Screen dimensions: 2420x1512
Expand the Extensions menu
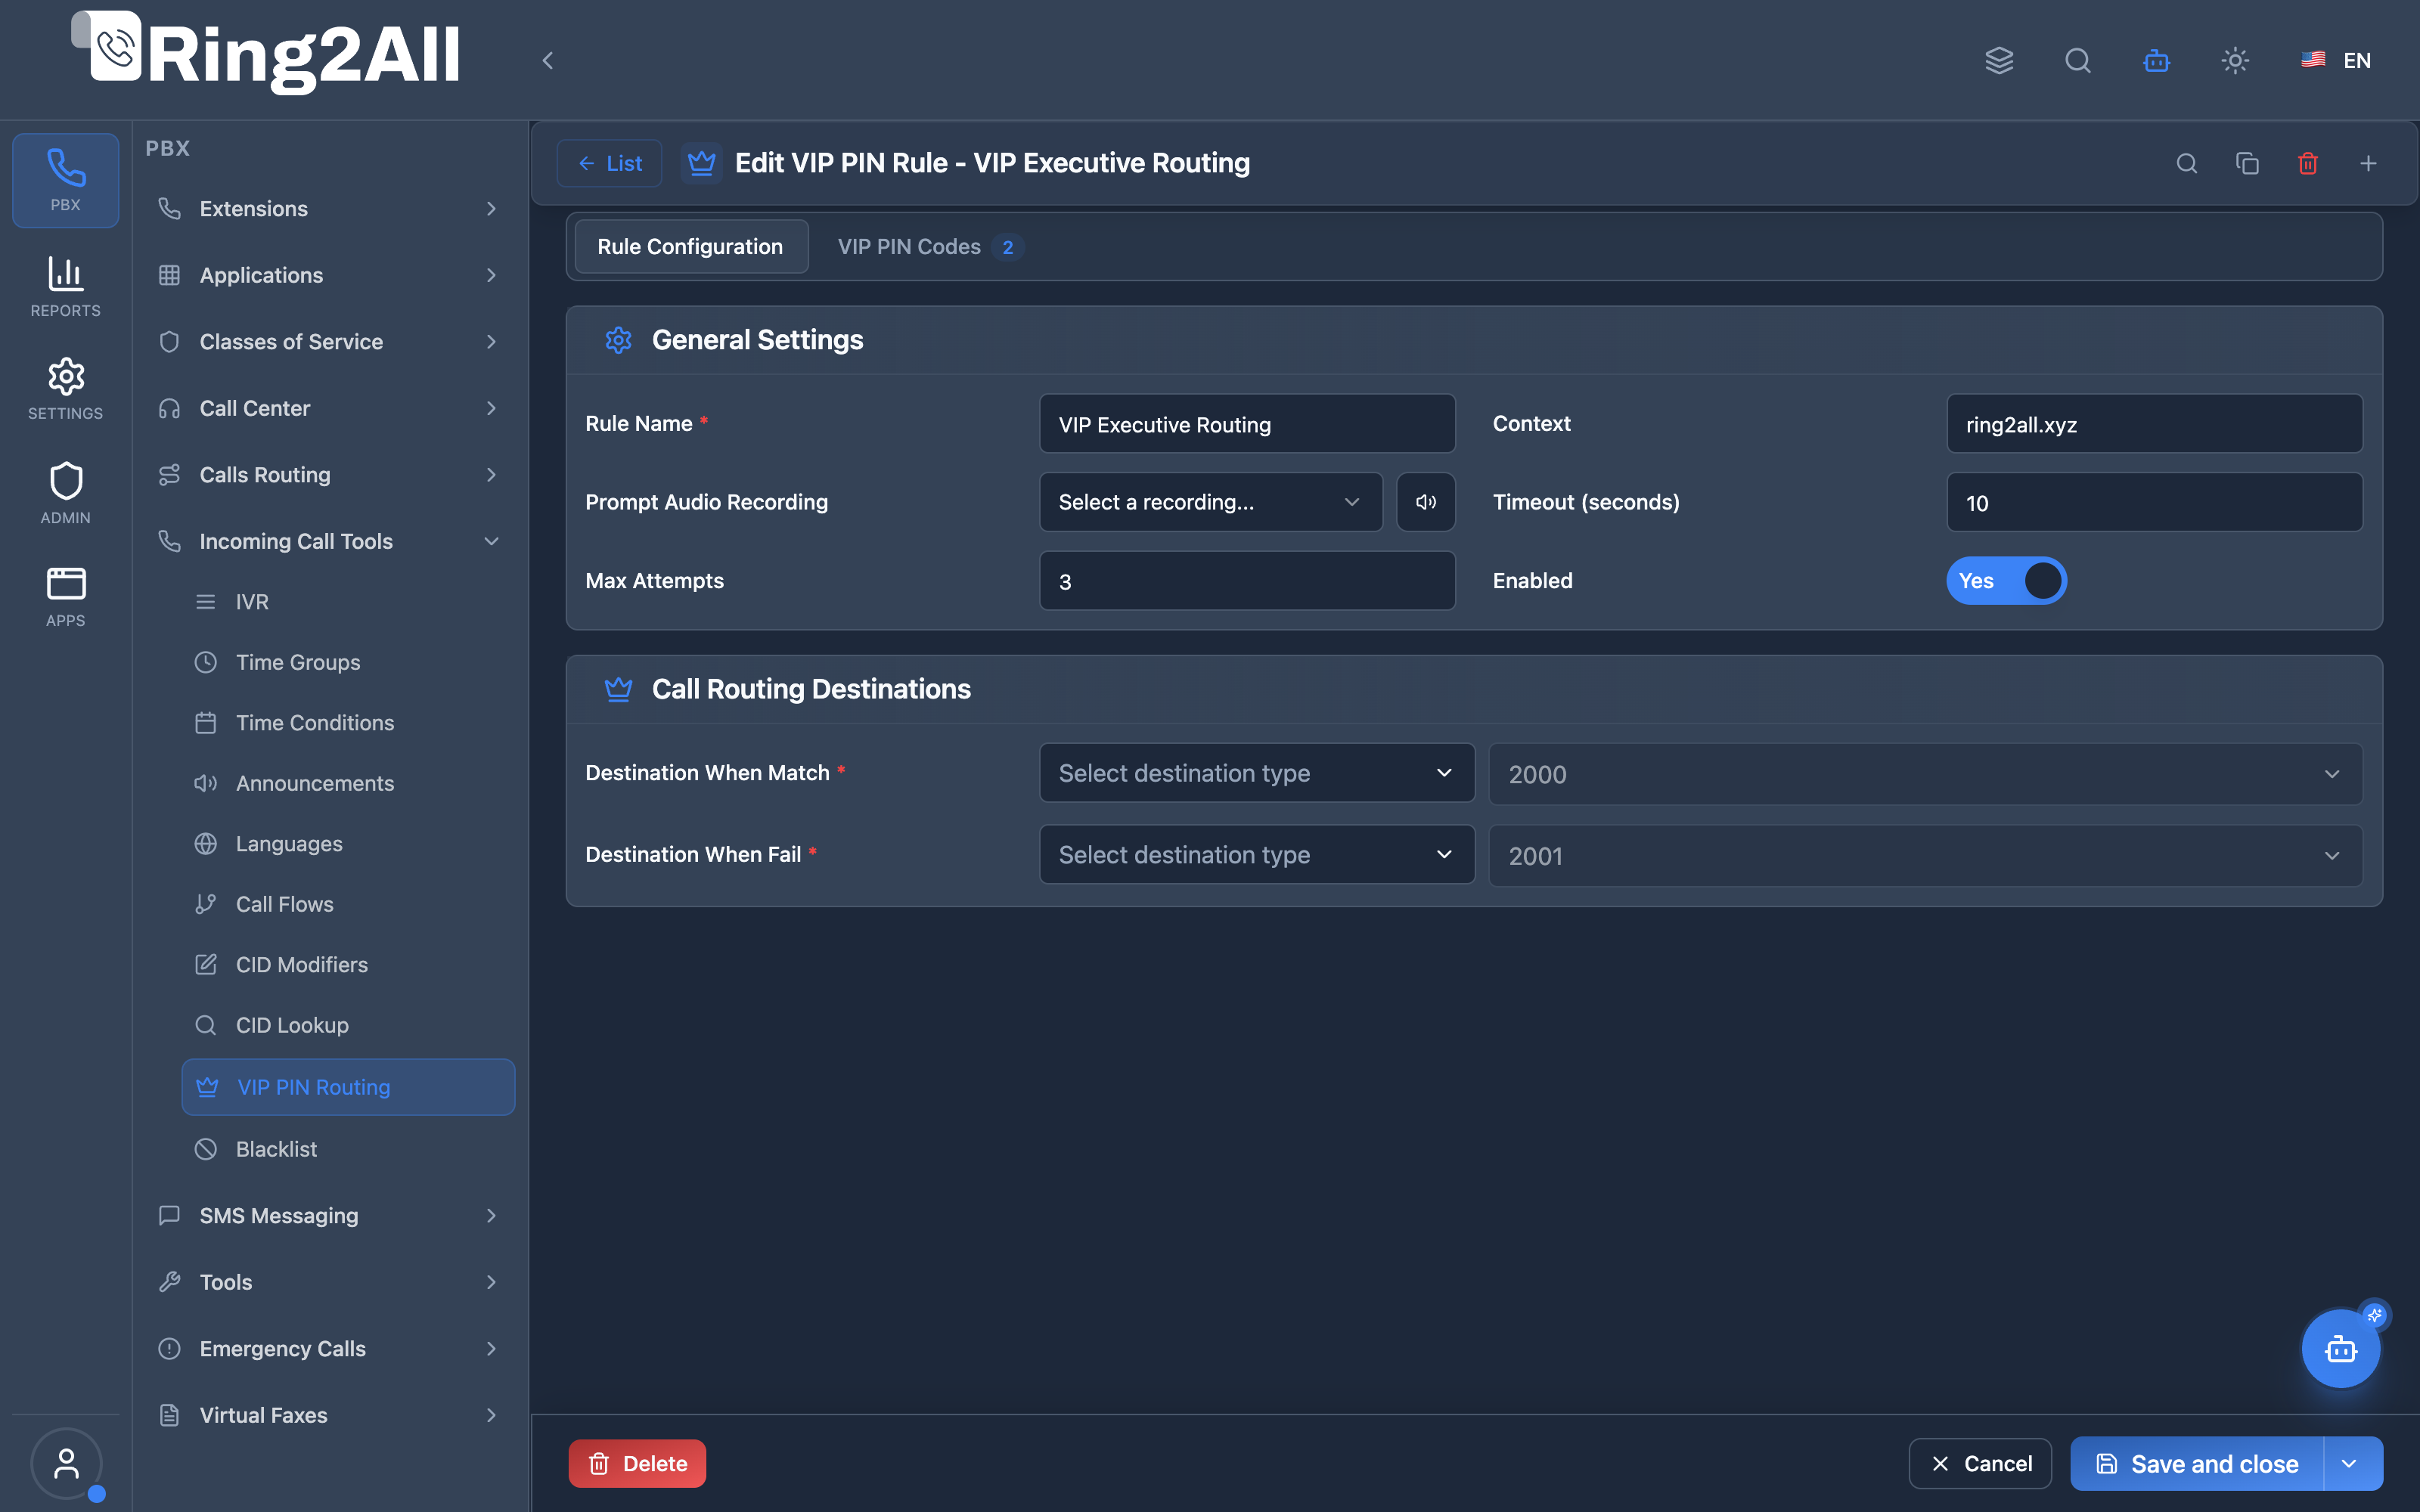tap(329, 209)
